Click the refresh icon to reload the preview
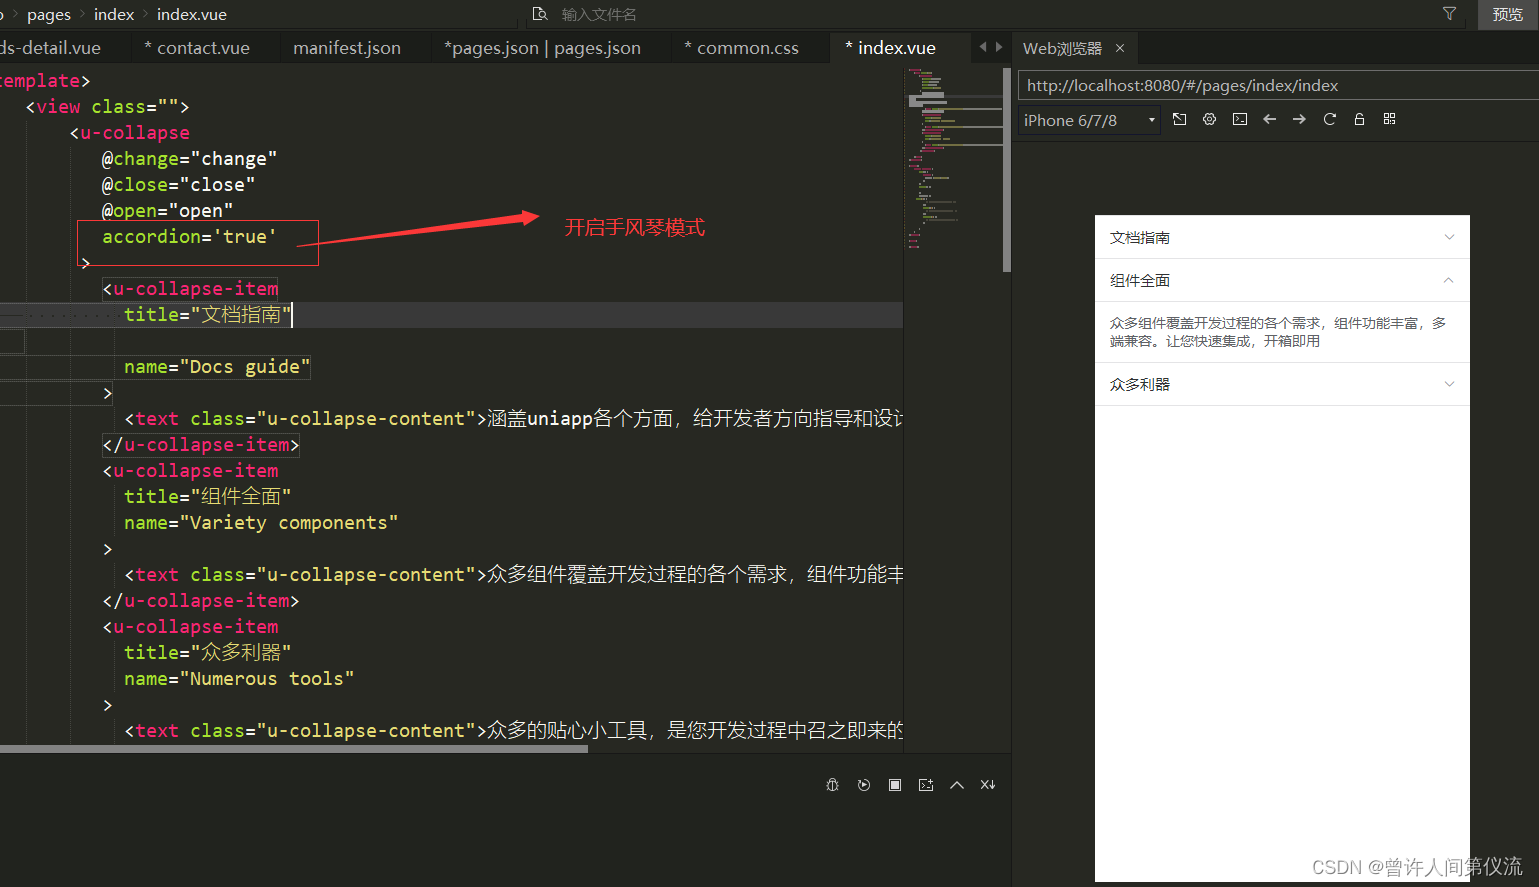 (1329, 119)
